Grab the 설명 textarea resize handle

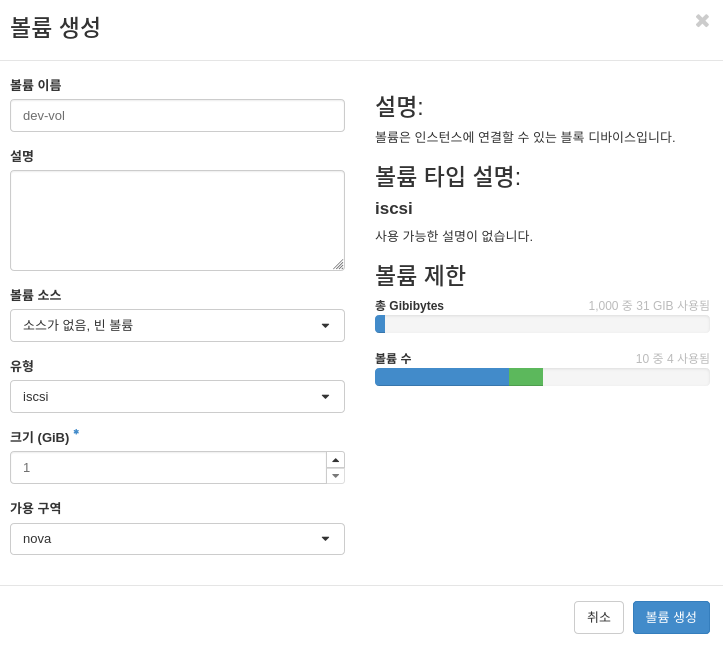(339, 265)
